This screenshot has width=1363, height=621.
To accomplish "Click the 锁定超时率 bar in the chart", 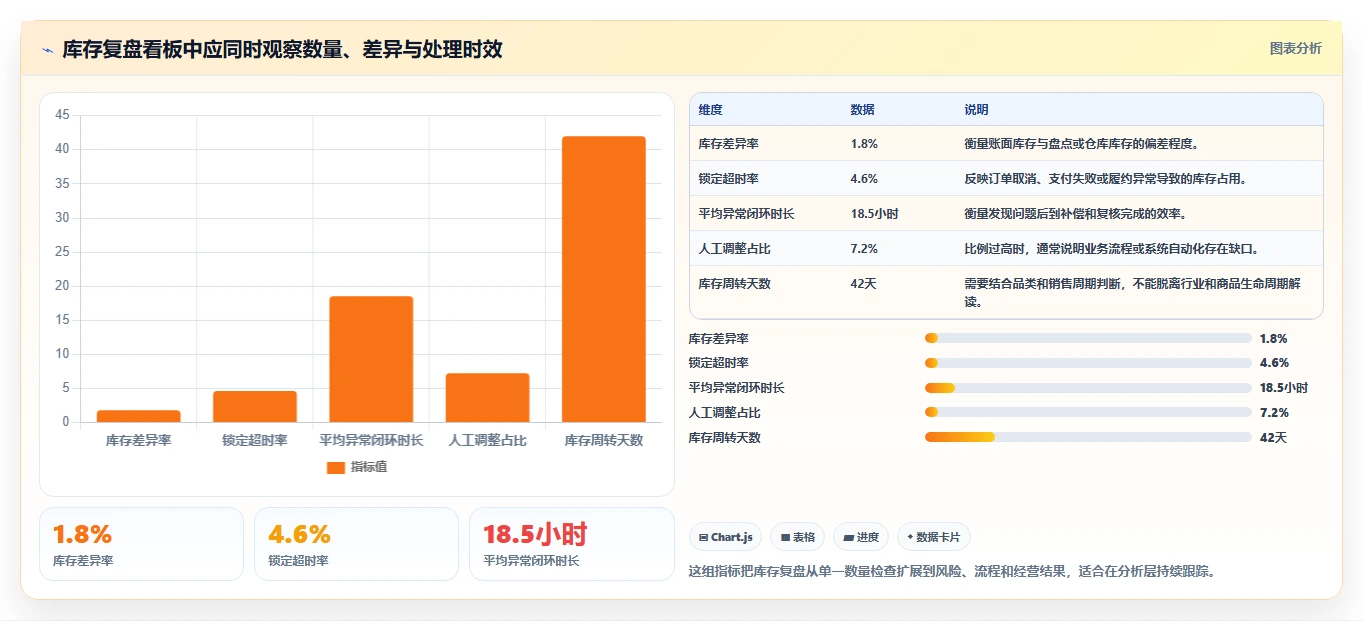I will 255,406.
